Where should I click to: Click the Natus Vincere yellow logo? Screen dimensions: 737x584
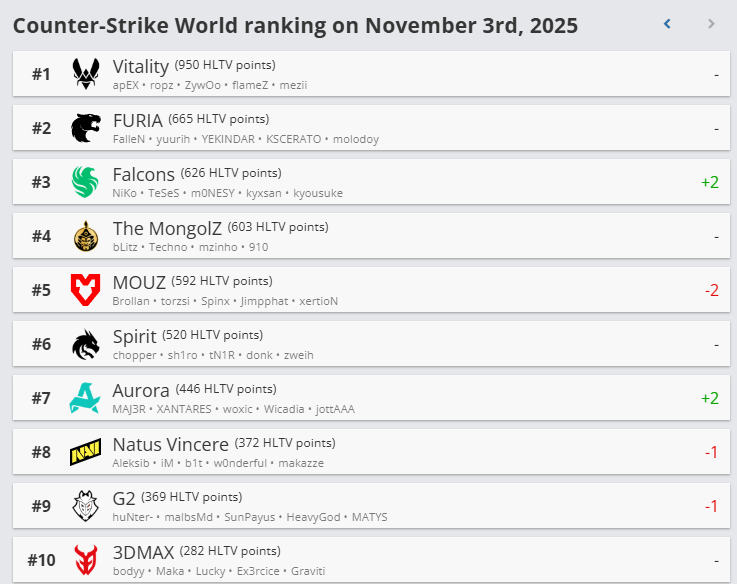point(85,452)
